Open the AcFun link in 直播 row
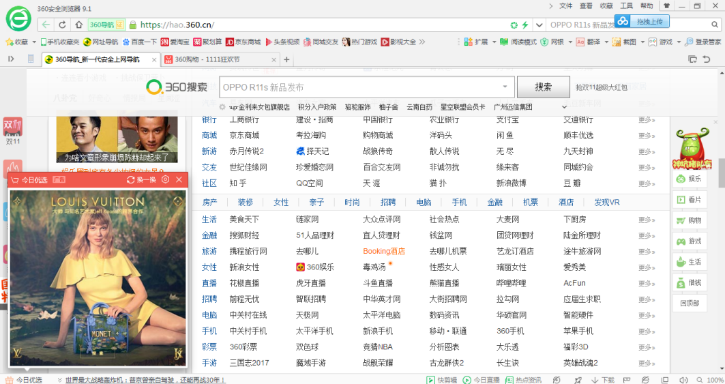Viewport: 725px width, 384px height. tap(574, 283)
